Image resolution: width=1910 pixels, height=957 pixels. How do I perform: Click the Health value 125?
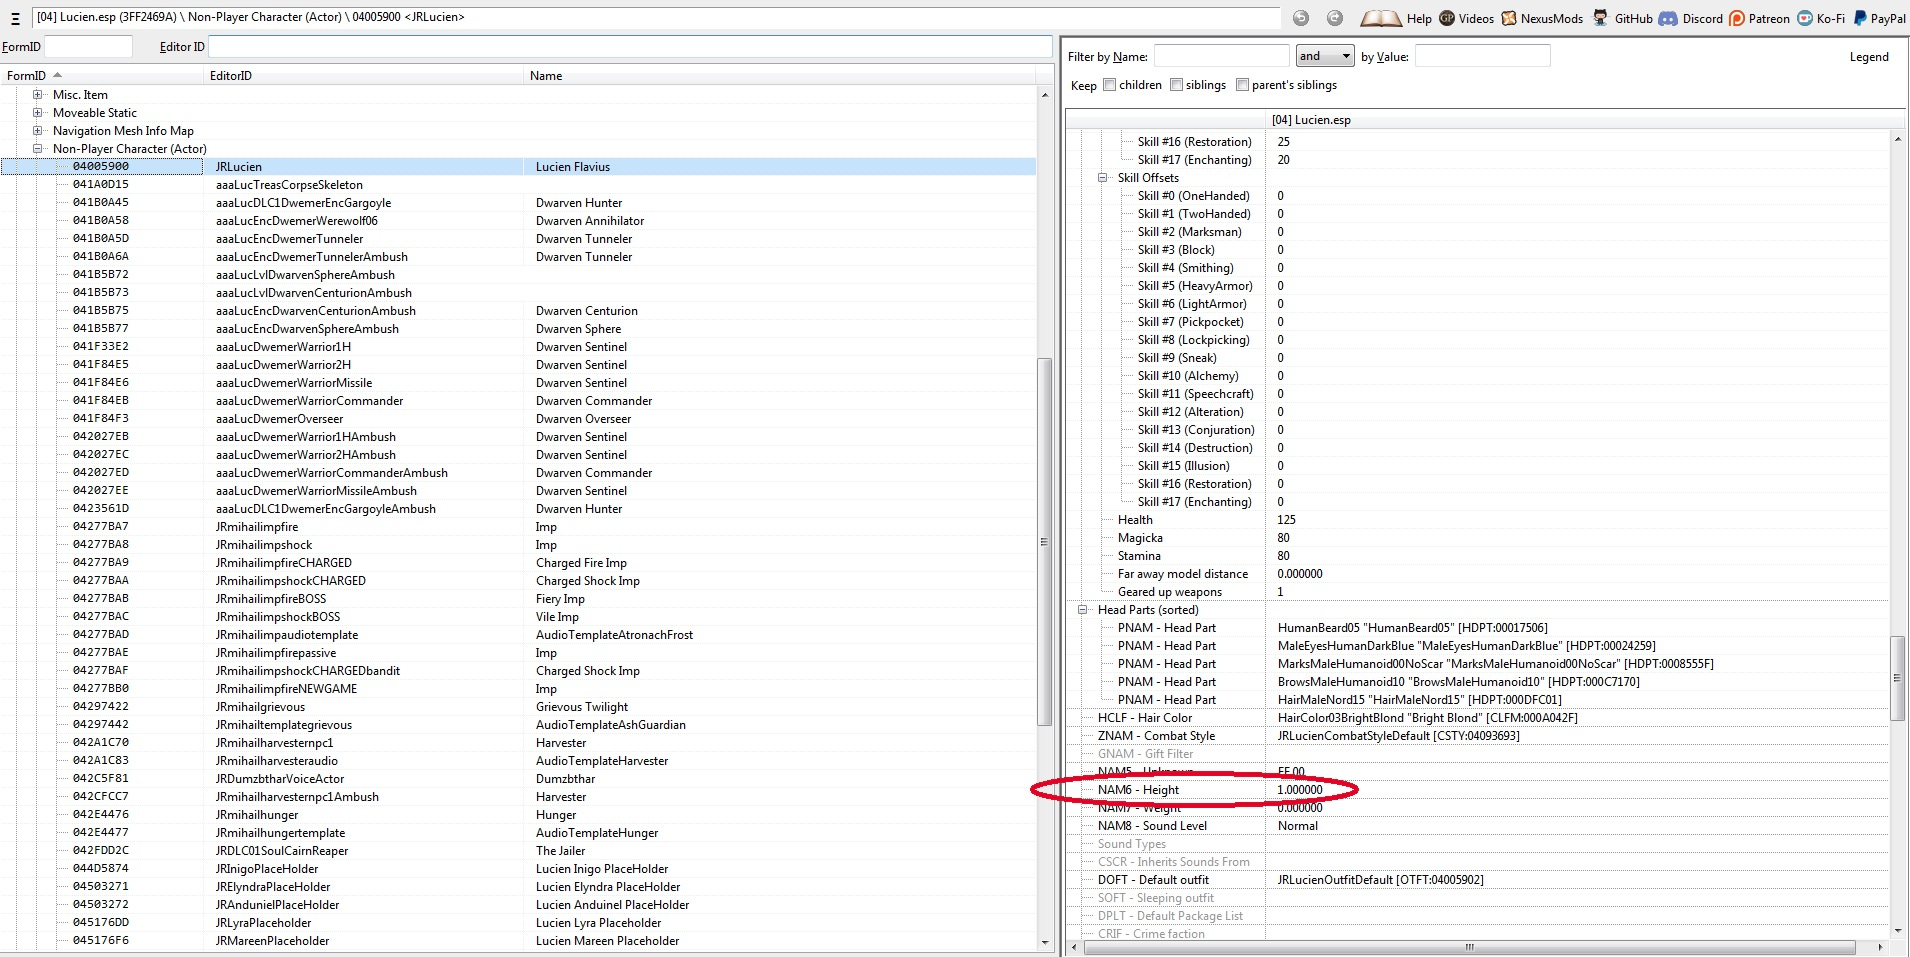[x=1286, y=520]
